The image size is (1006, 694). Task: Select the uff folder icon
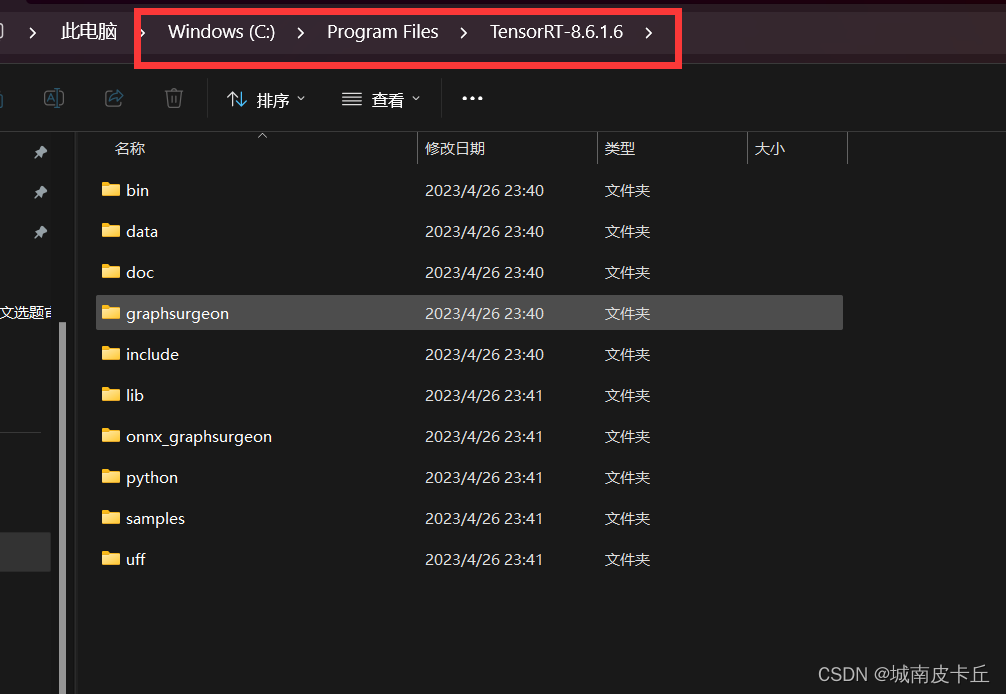111,559
